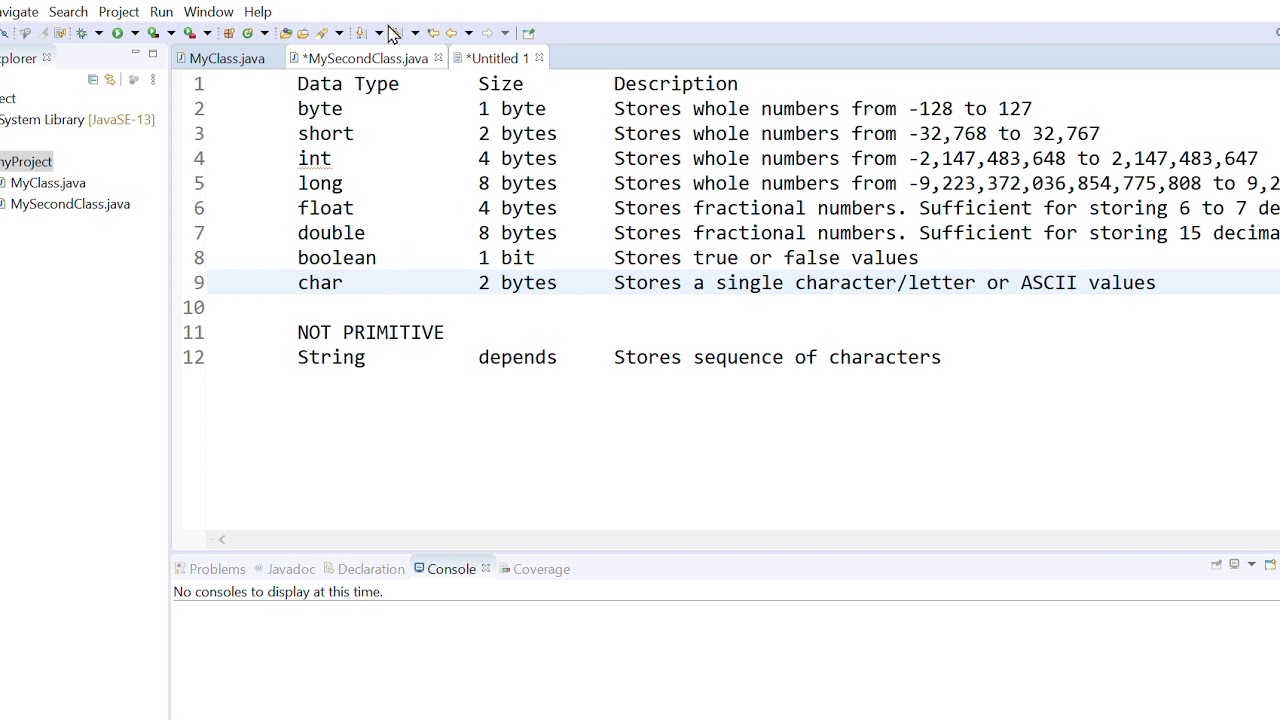Switch to the Javadoc view tab

coord(285,569)
